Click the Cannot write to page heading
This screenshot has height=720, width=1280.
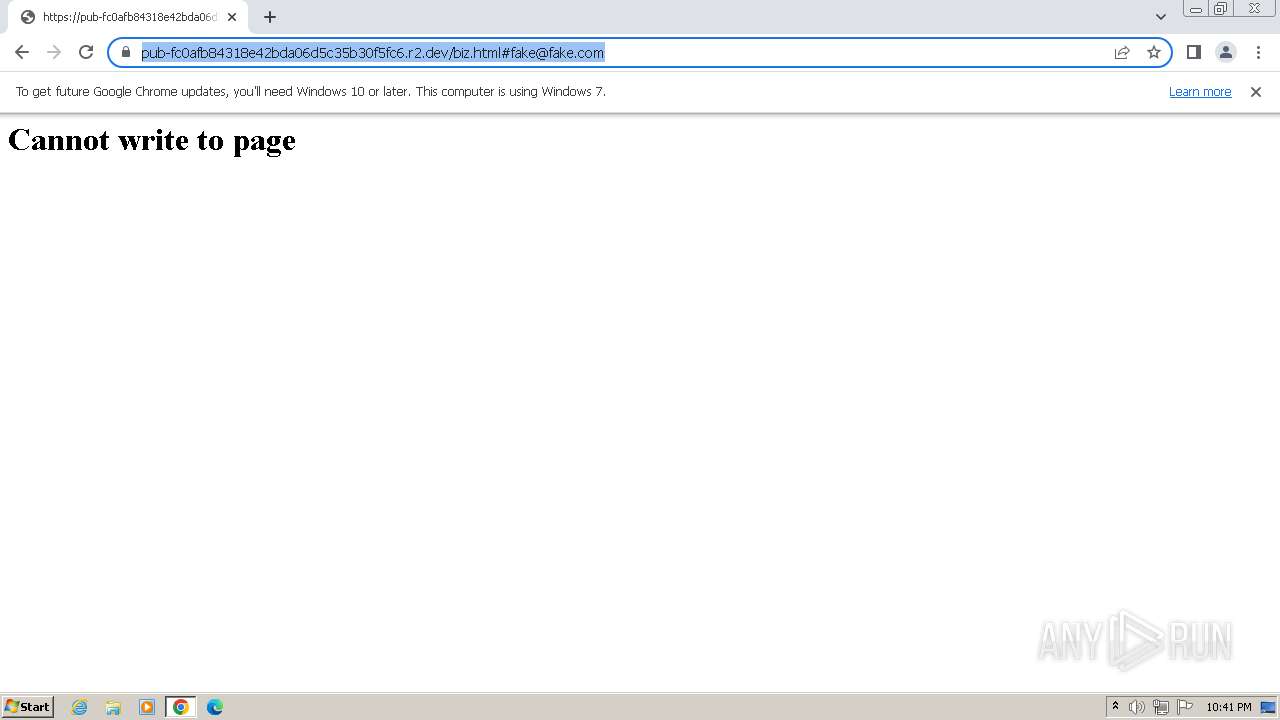(152, 140)
